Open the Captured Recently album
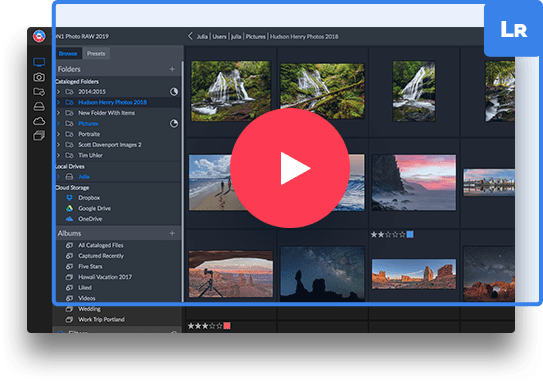The width and height of the screenshot is (543, 381). click(101, 256)
